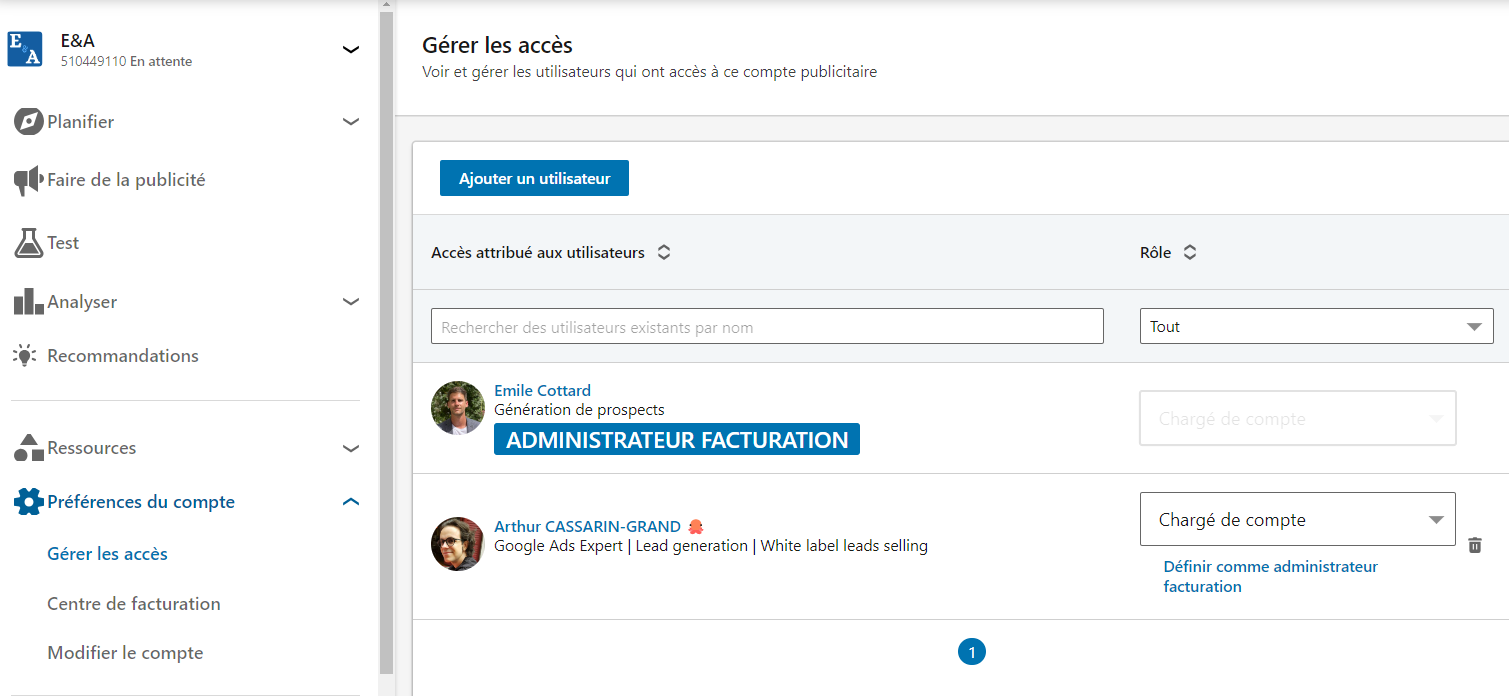Click the Planifier compass icon

[28, 122]
